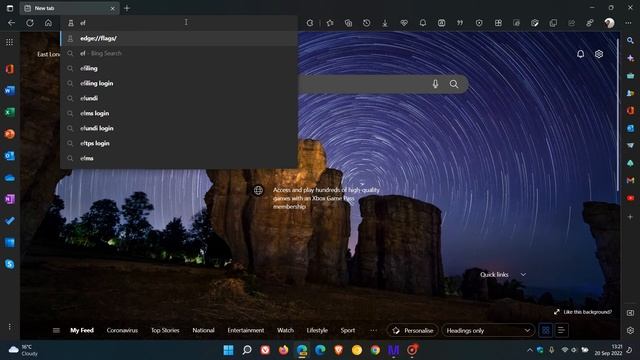Launch Word from the left sidebar
The width and height of the screenshot is (640, 360).
click(x=10, y=90)
